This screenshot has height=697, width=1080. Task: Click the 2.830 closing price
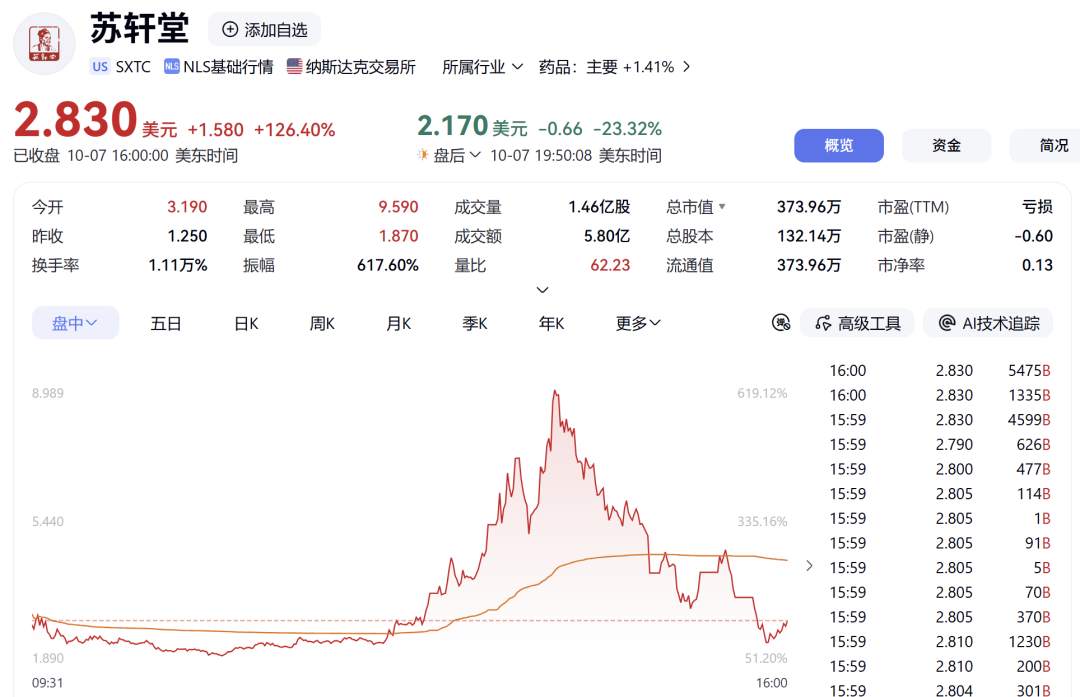point(76,120)
